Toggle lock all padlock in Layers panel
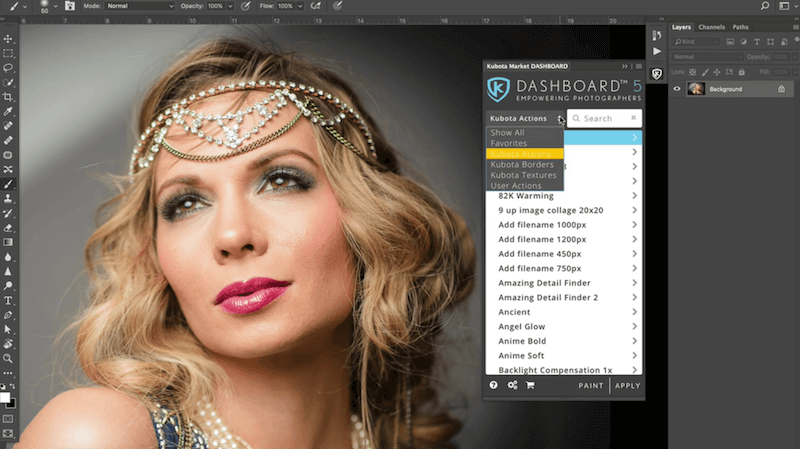Image resolution: width=800 pixels, height=449 pixels. [742, 72]
